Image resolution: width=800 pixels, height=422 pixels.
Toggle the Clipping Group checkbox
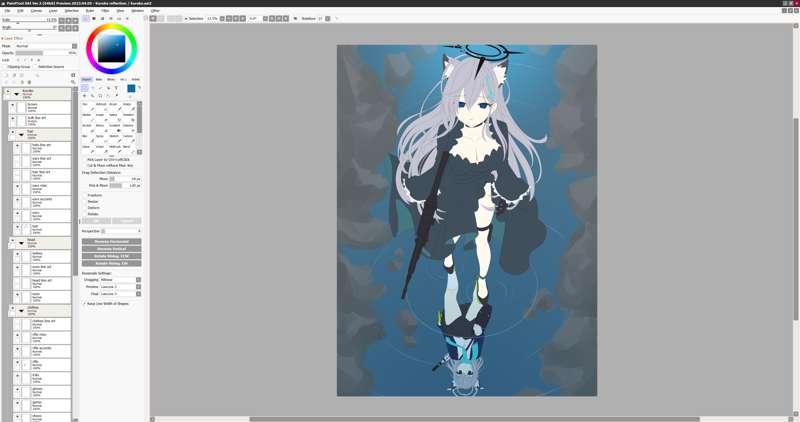pos(16,67)
